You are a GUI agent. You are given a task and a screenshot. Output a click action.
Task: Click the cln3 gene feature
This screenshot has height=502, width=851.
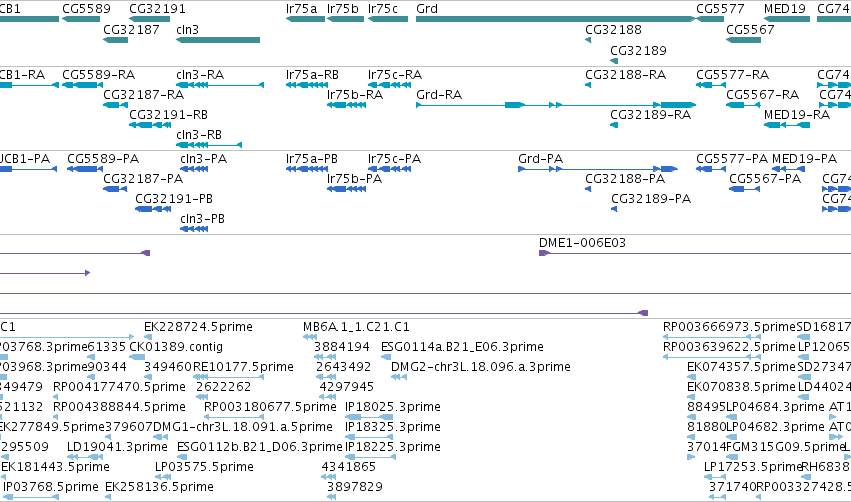218,40
